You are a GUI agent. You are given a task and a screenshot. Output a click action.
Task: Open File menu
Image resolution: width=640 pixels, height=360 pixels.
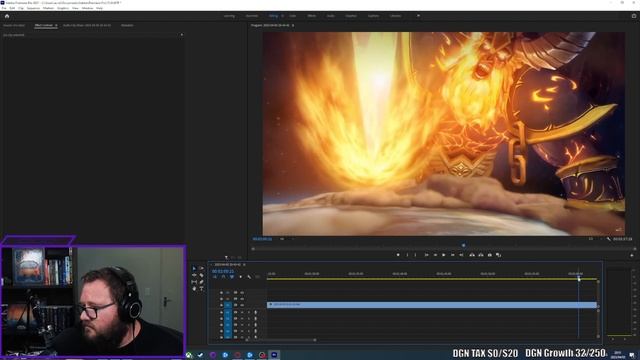pos(4,8)
